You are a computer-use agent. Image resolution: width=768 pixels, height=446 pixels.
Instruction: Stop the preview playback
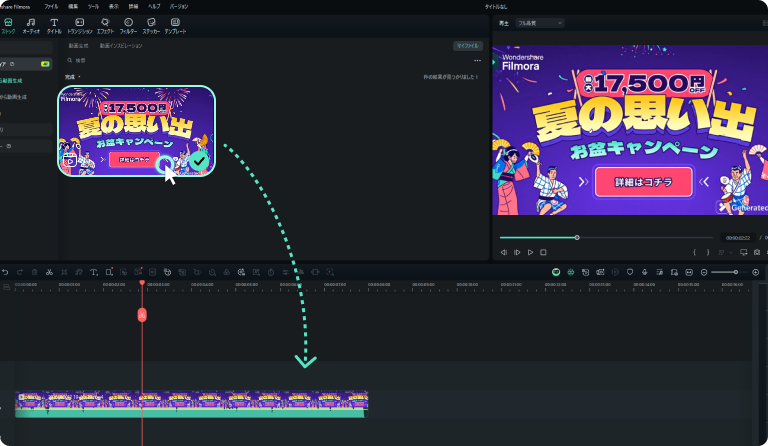(x=543, y=252)
